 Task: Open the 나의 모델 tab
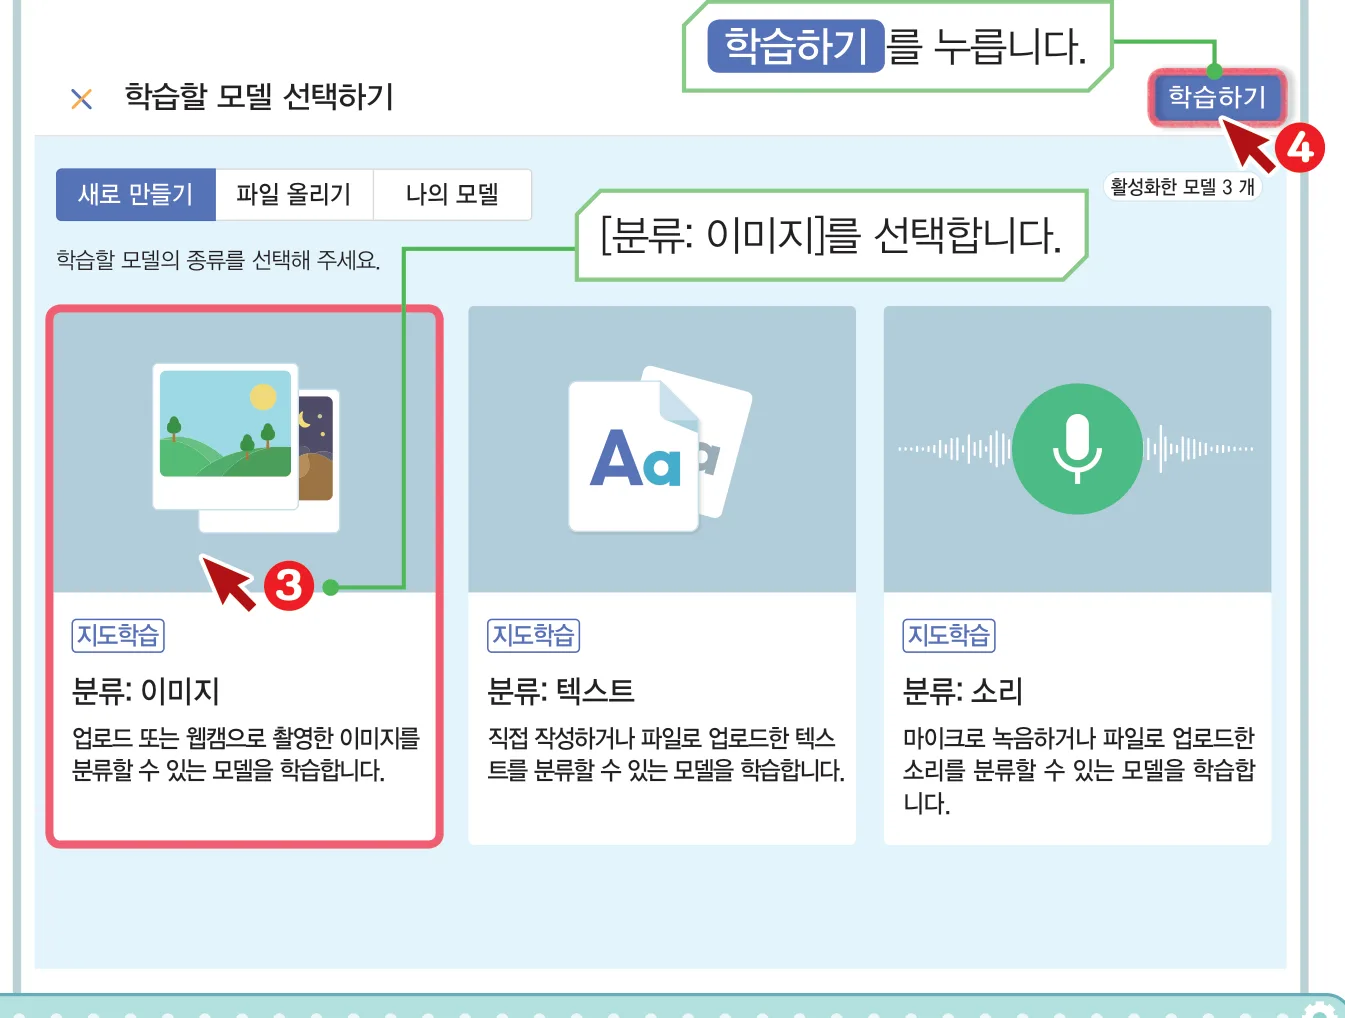tap(452, 194)
